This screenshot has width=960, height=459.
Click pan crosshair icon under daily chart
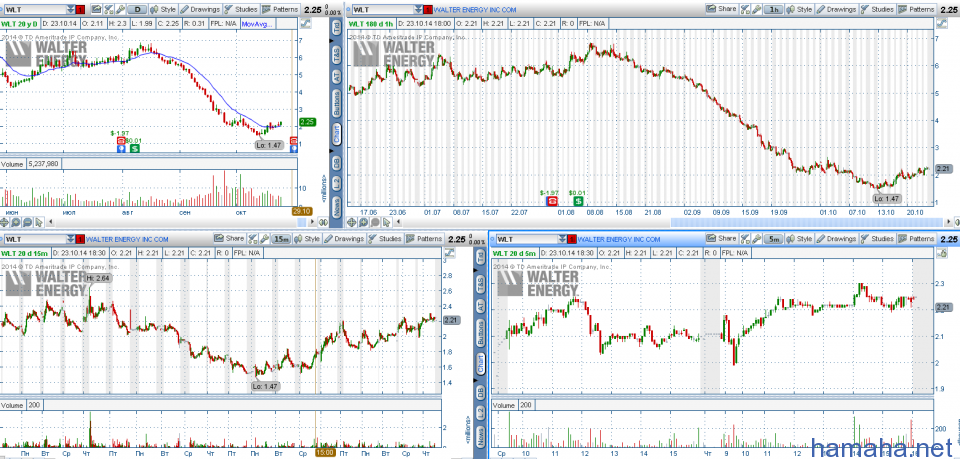[x=6, y=222]
